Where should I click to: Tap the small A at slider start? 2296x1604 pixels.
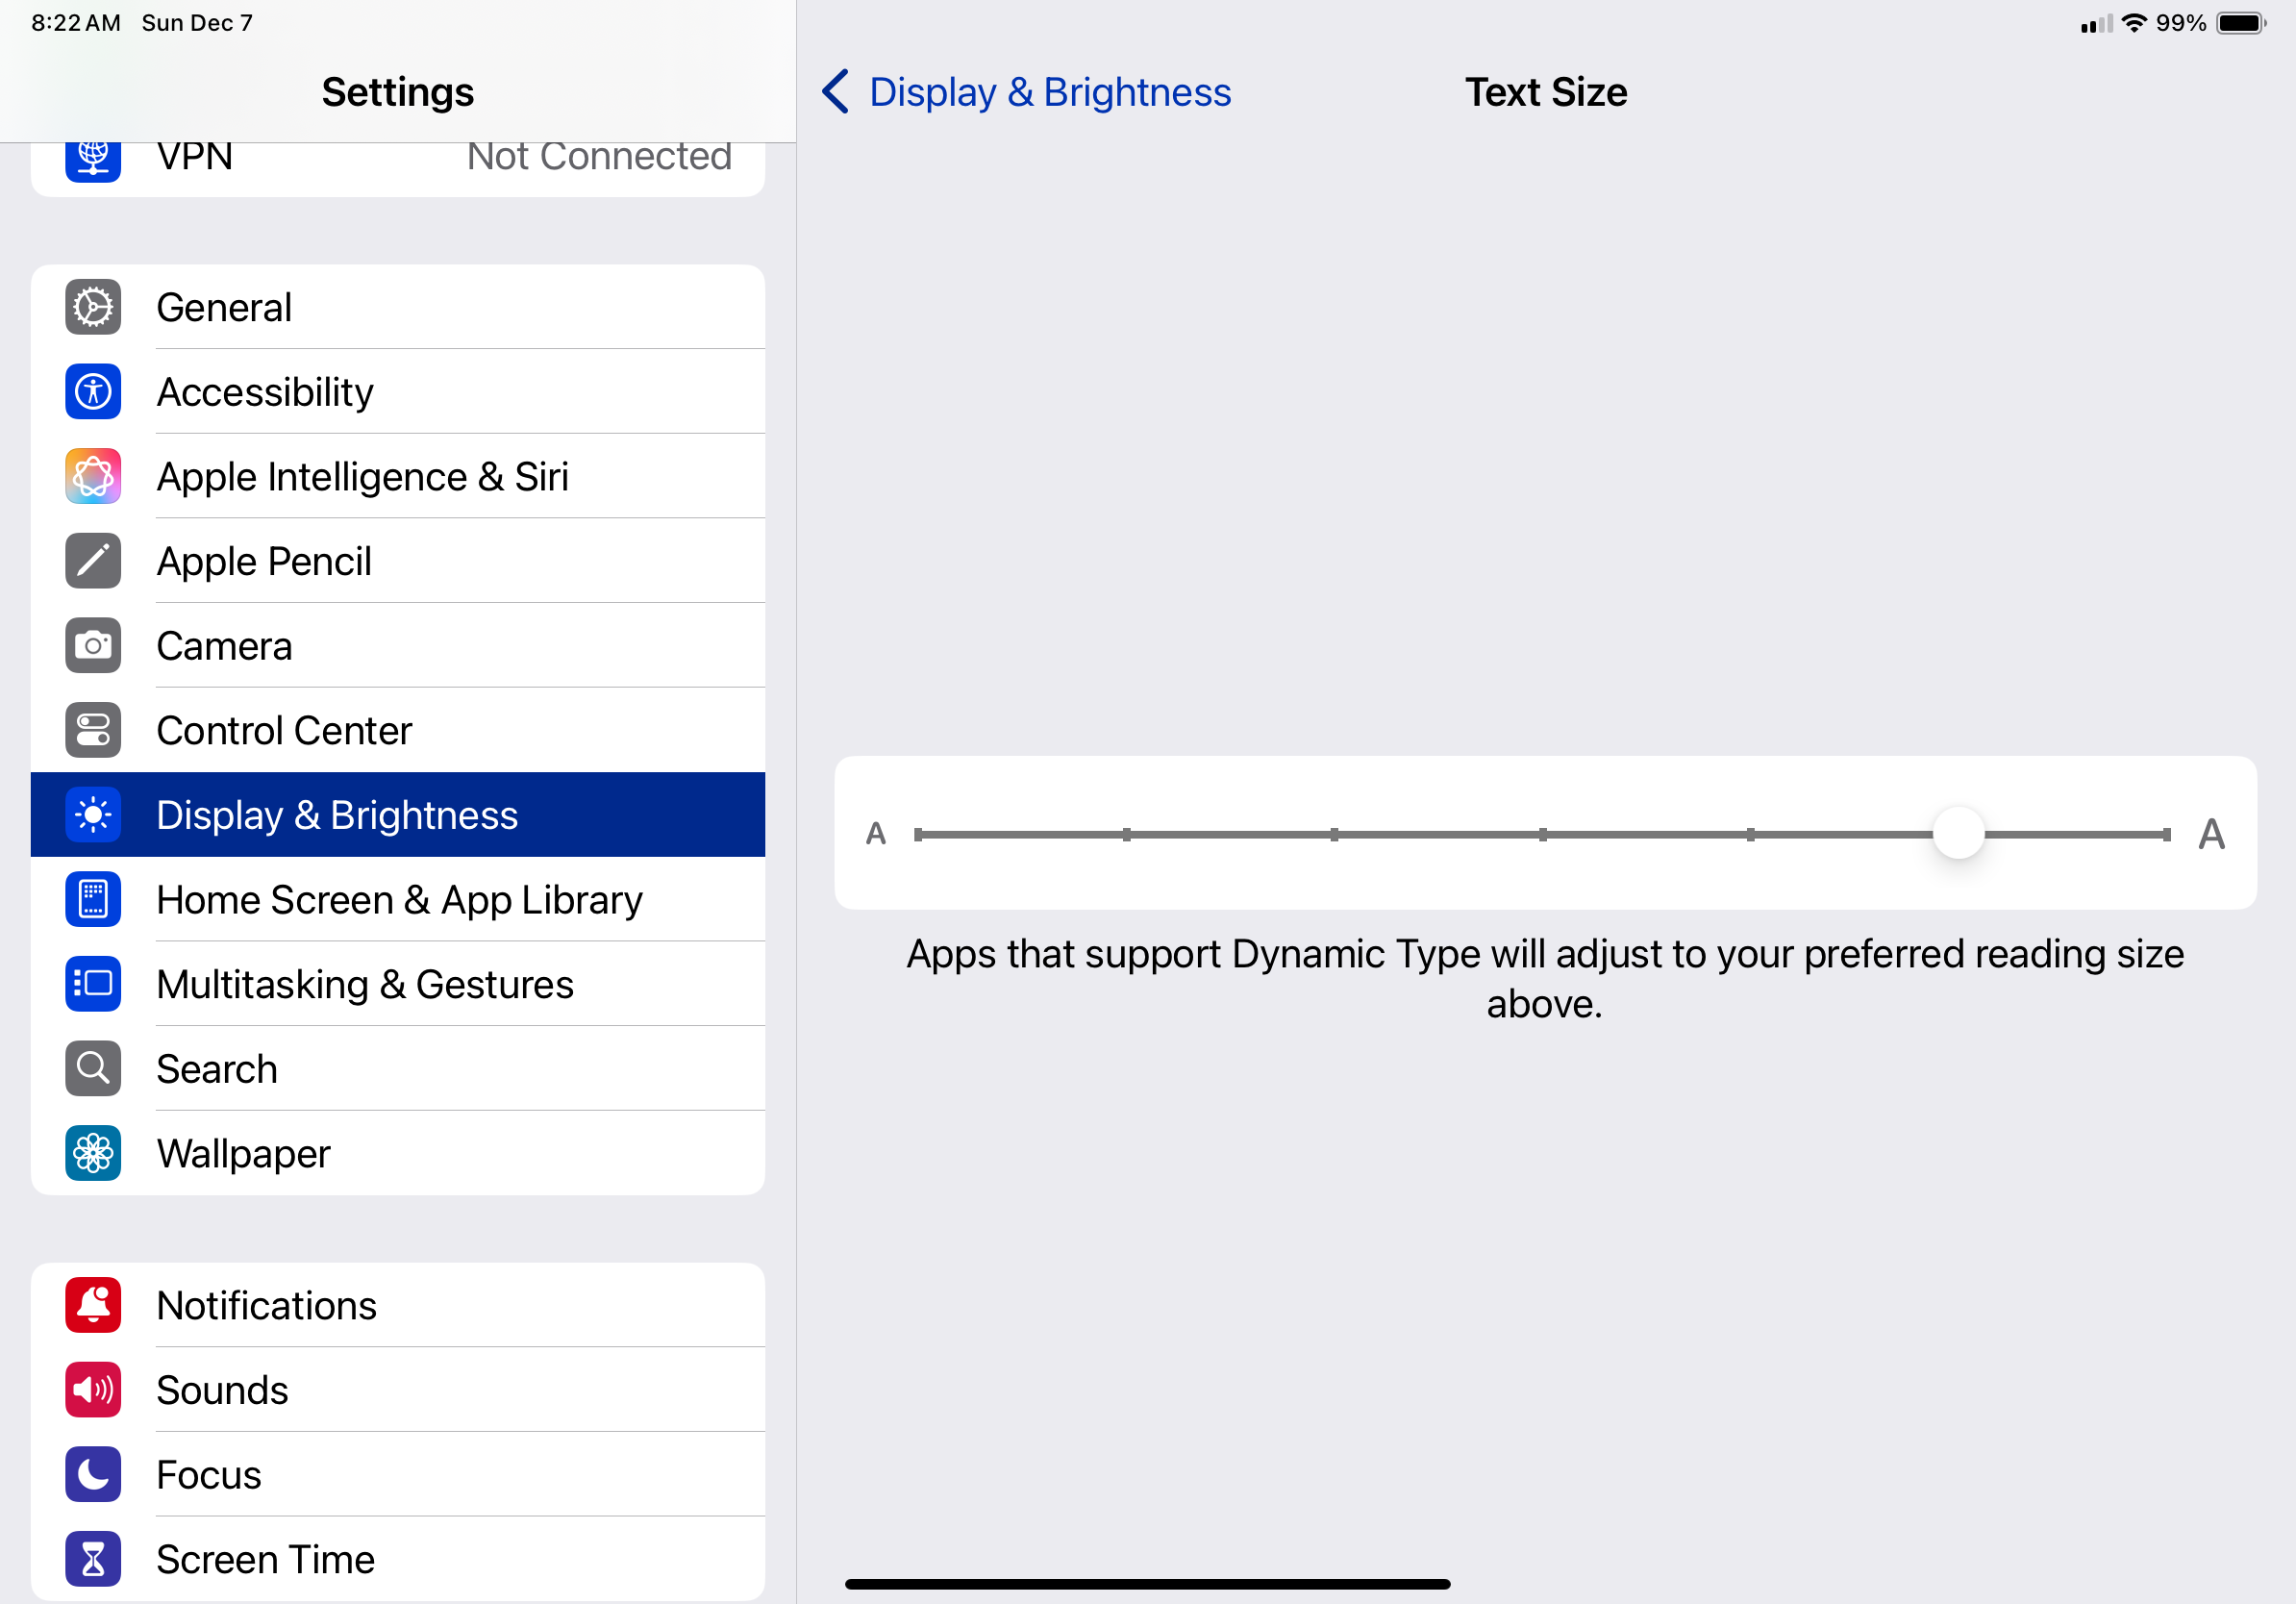[x=876, y=834]
